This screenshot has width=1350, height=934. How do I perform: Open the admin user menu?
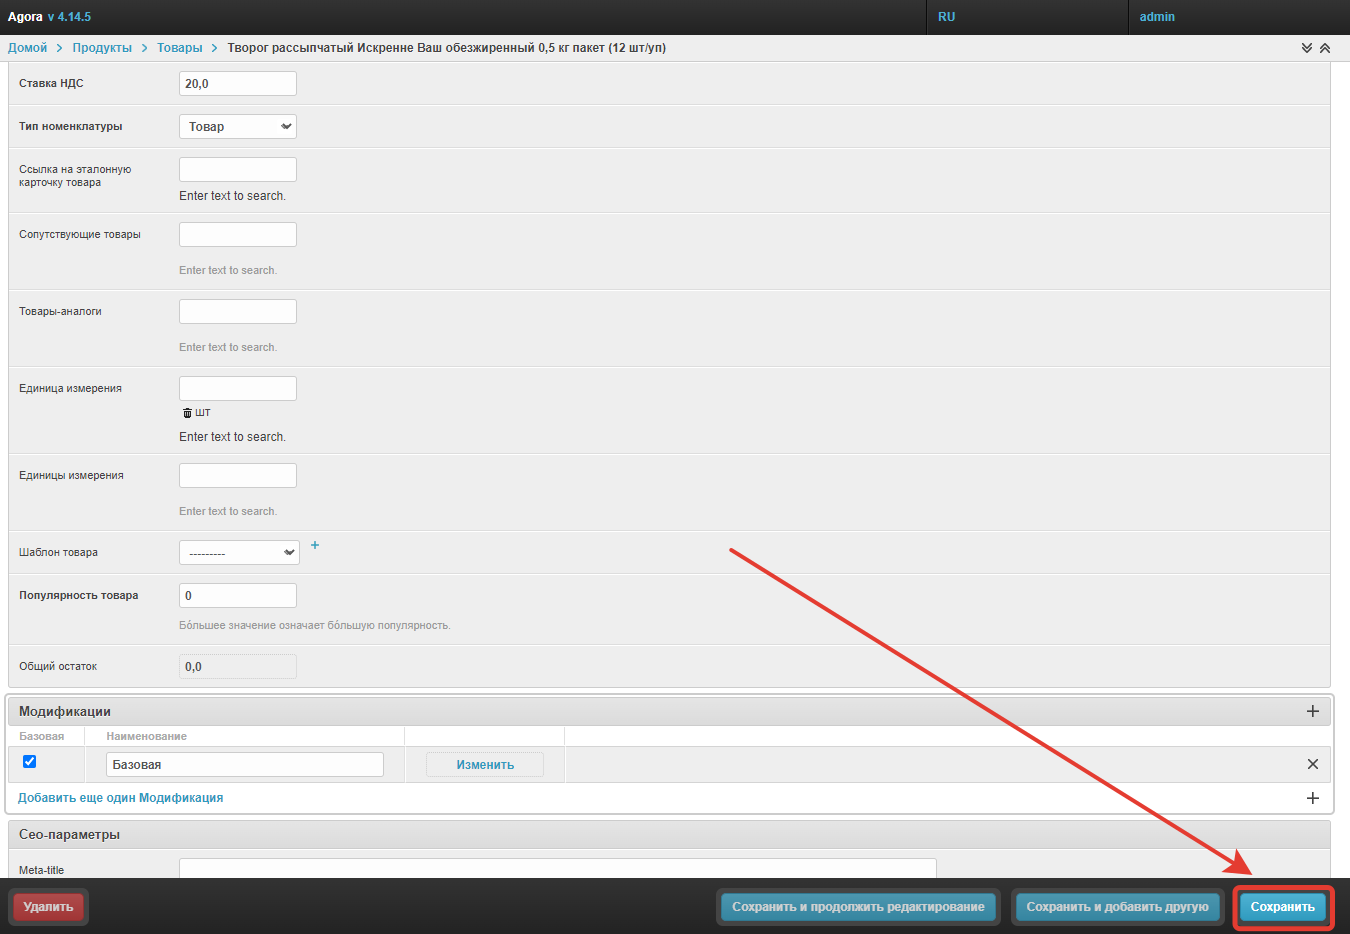tap(1157, 17)
